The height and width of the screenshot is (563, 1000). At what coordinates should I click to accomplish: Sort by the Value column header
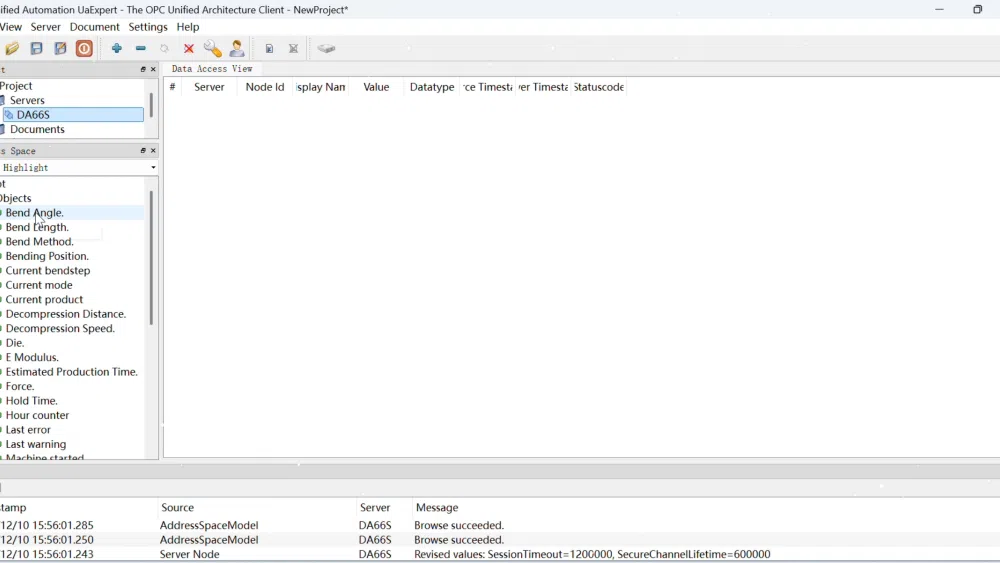click(376, 87)
